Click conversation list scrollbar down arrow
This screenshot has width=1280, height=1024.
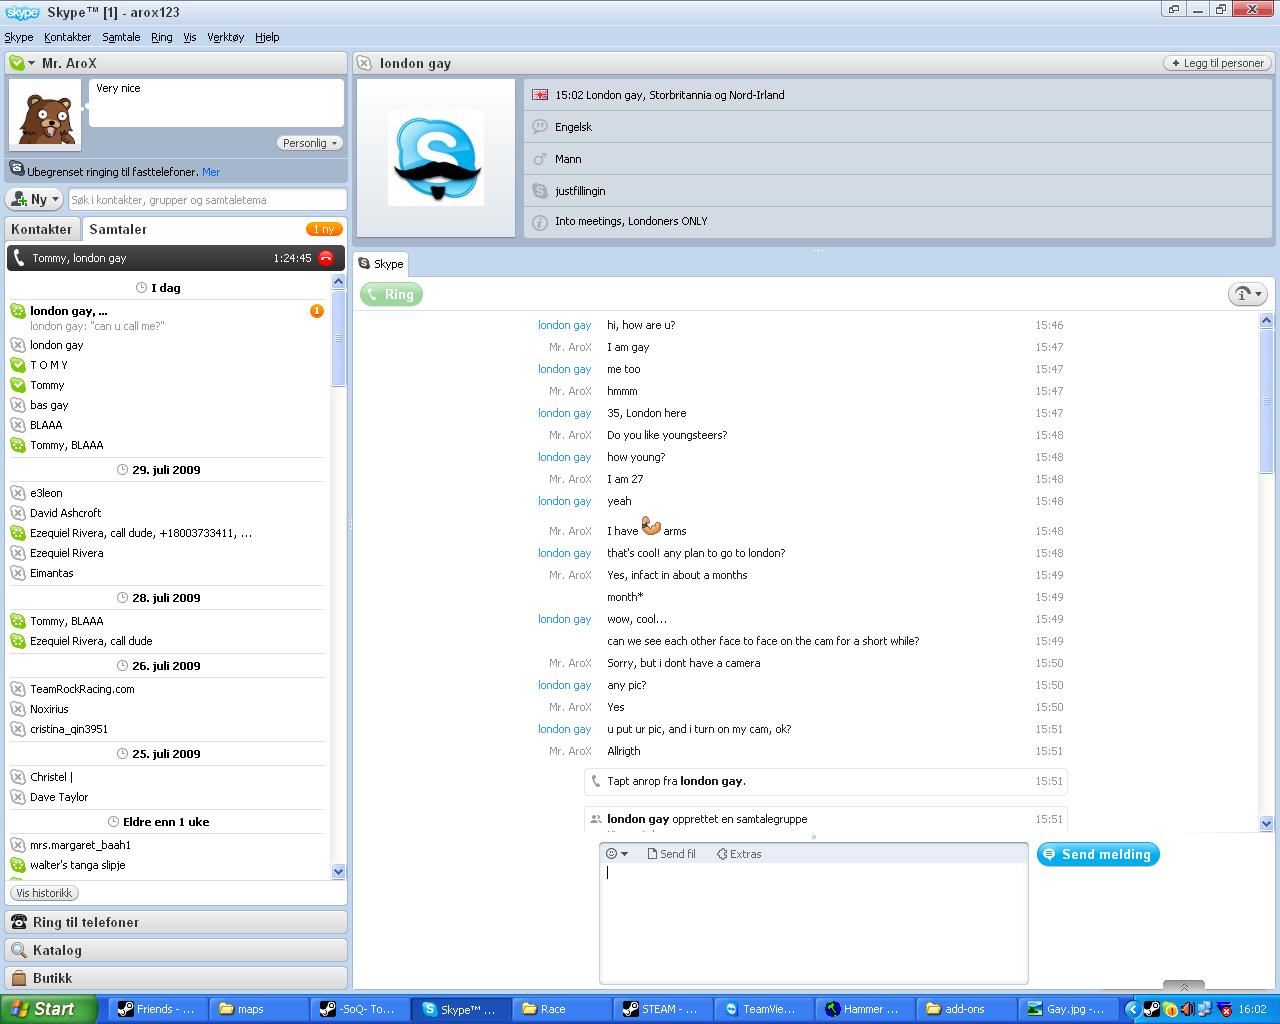coord(338,872)
